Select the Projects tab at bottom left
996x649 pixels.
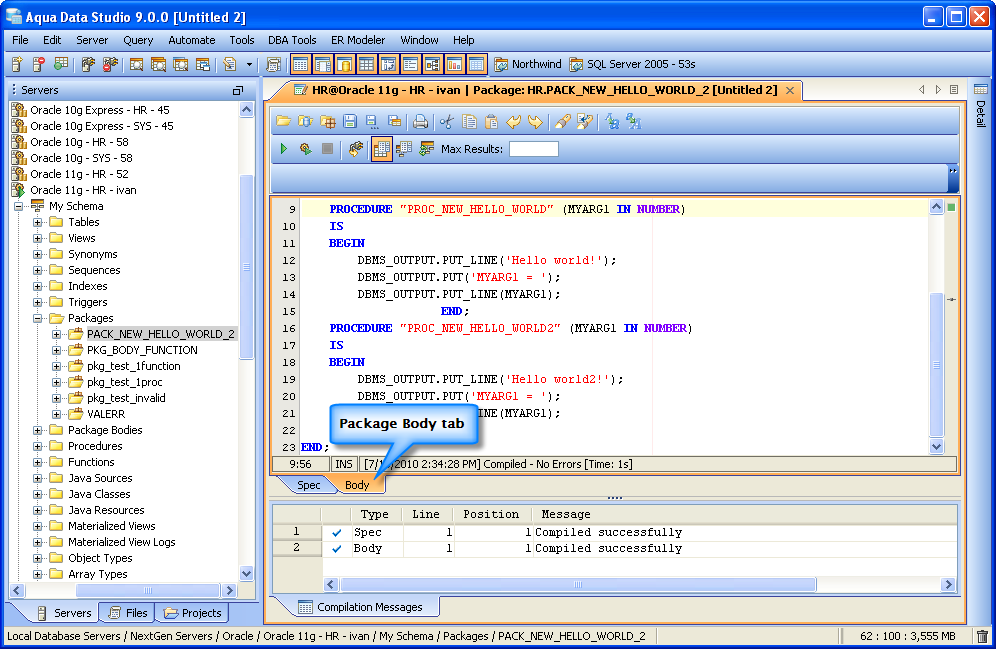pyautogui.click(x=193, y=613)
